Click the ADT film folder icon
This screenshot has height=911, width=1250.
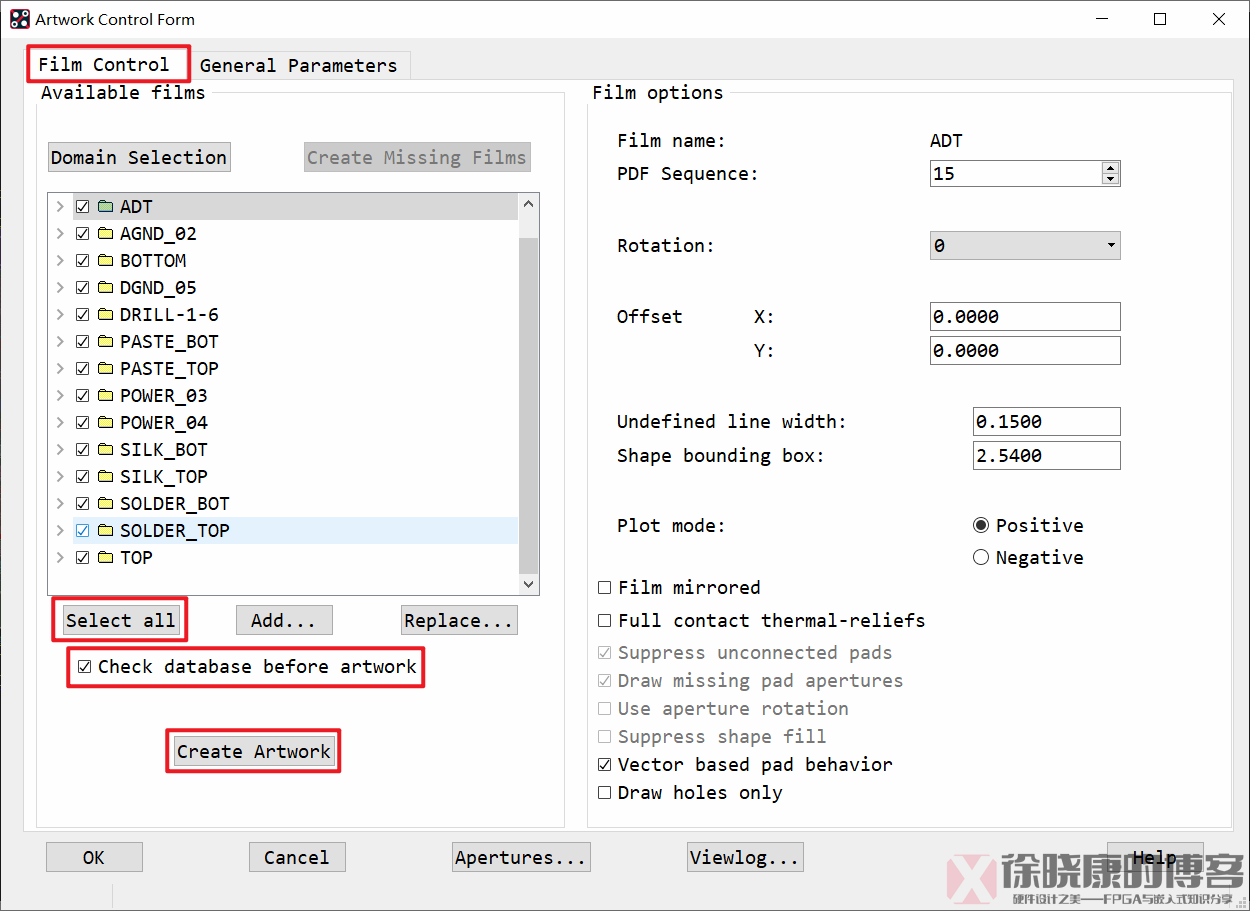[105, 207]
